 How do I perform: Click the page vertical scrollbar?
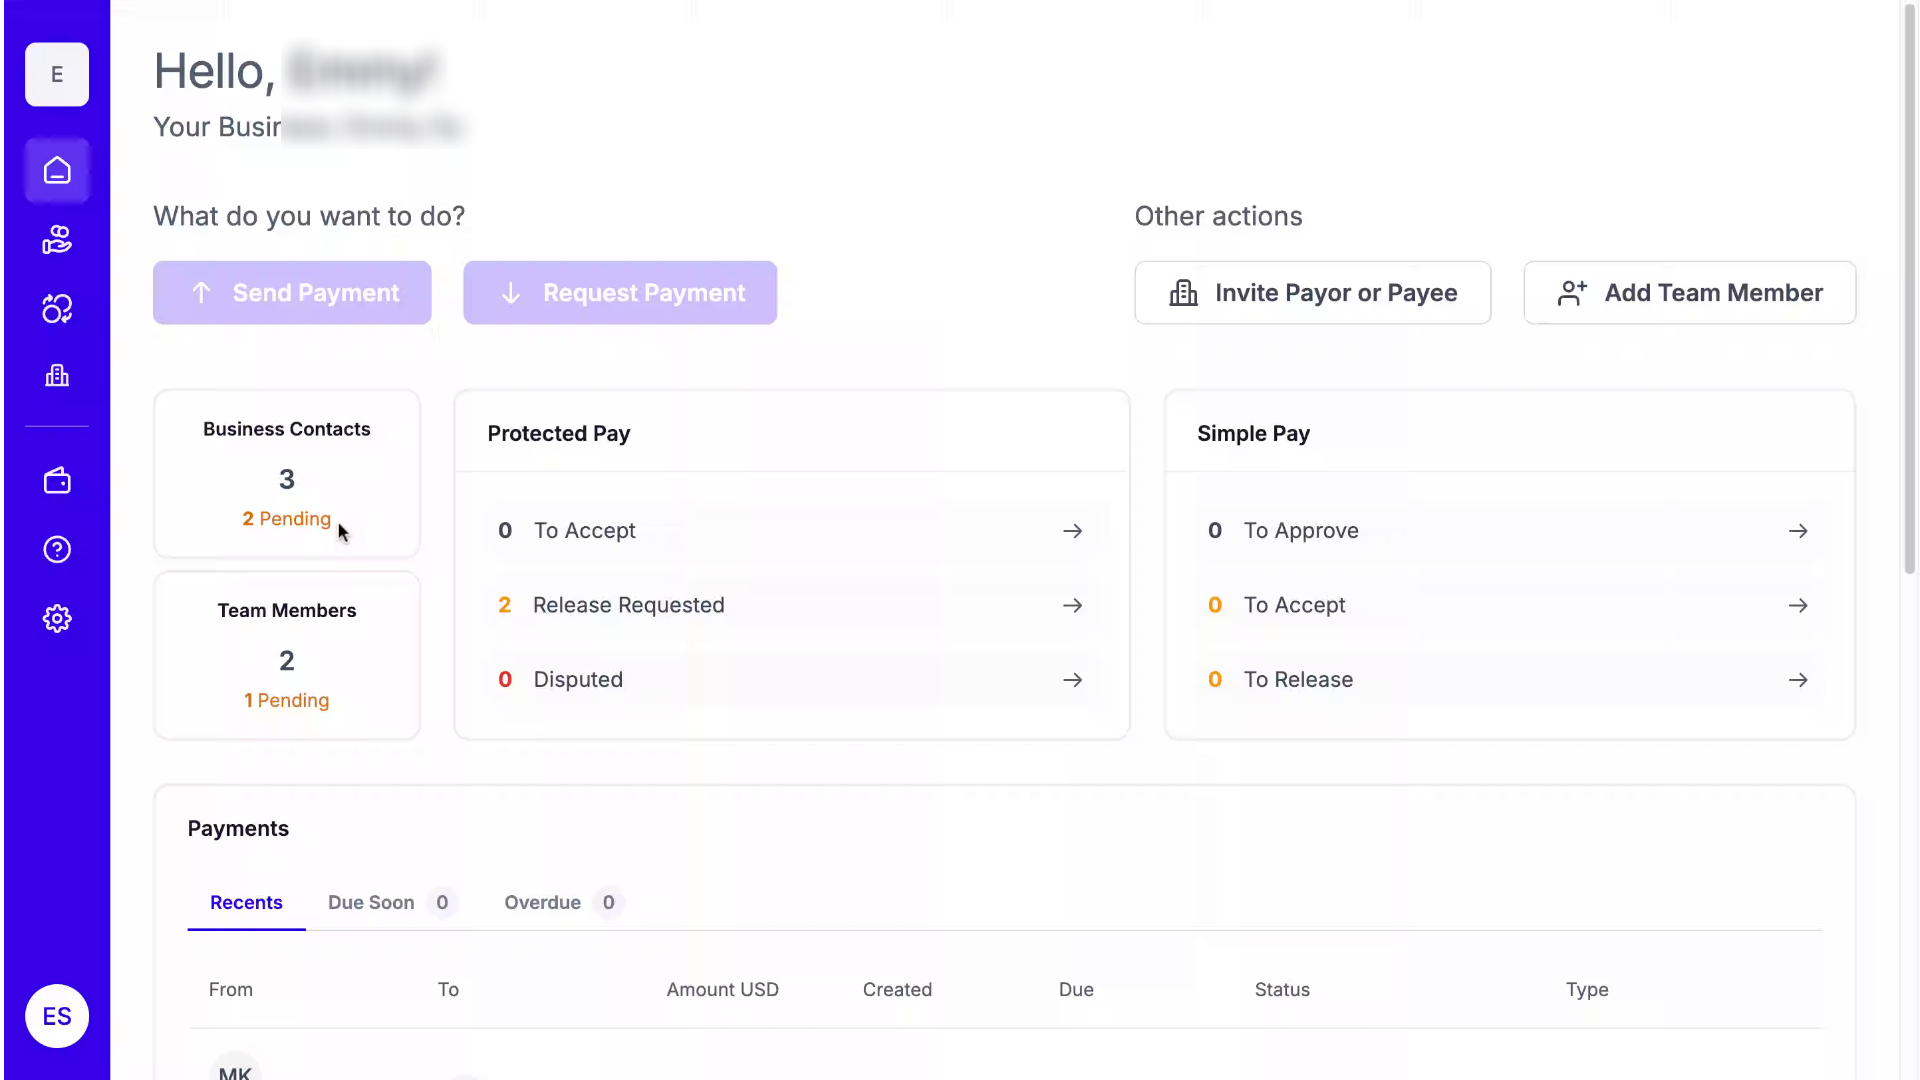(x=1909, y=290)
